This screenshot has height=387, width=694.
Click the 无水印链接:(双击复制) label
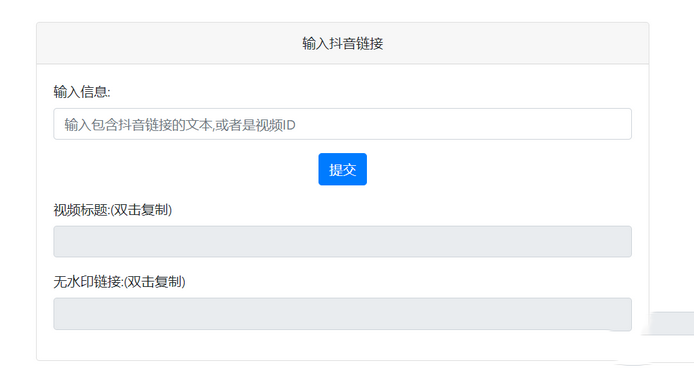(x=120, y=282)
